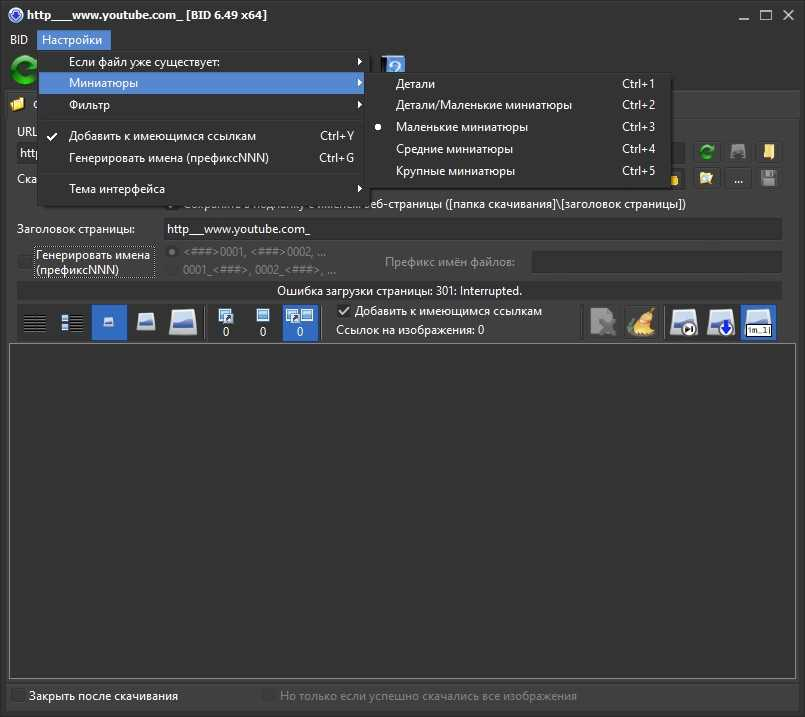The height and width of the screenshot is (717, 805).
Task: Click the gray printer-like icon in URL row
Action: tap(738, 151)
